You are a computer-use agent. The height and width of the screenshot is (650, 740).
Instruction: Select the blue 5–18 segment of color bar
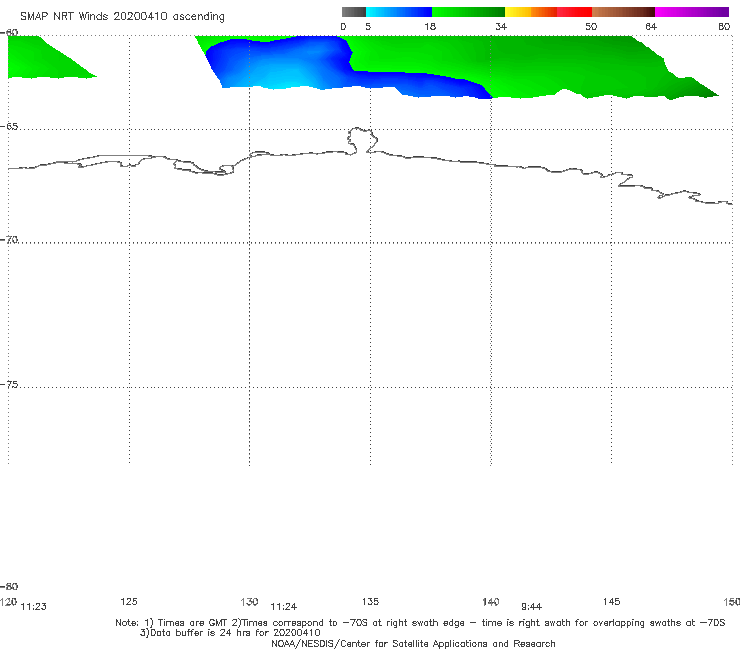point(399,12)
